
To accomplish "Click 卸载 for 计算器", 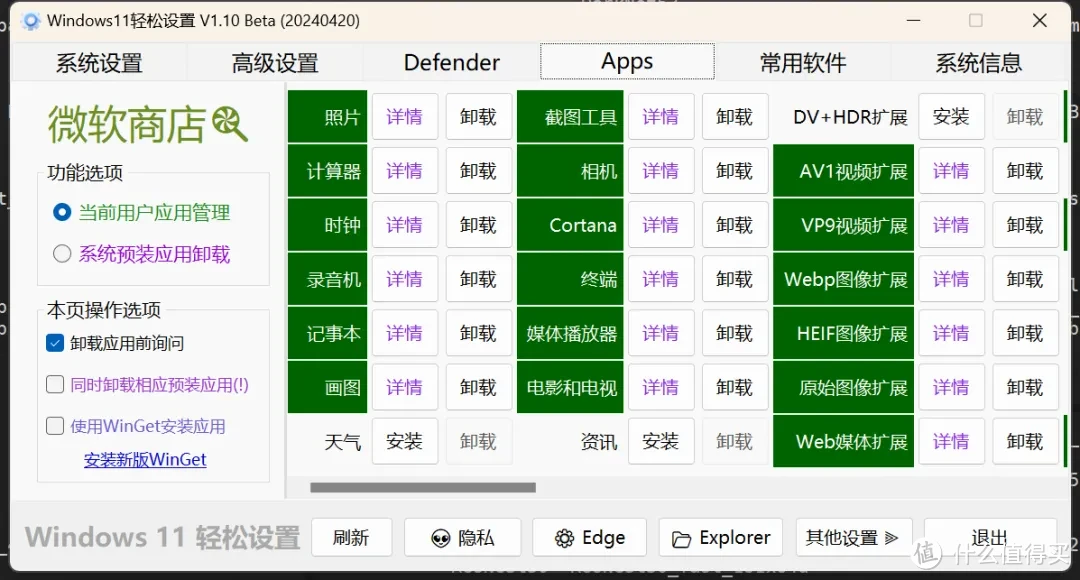I will [479, 171].
